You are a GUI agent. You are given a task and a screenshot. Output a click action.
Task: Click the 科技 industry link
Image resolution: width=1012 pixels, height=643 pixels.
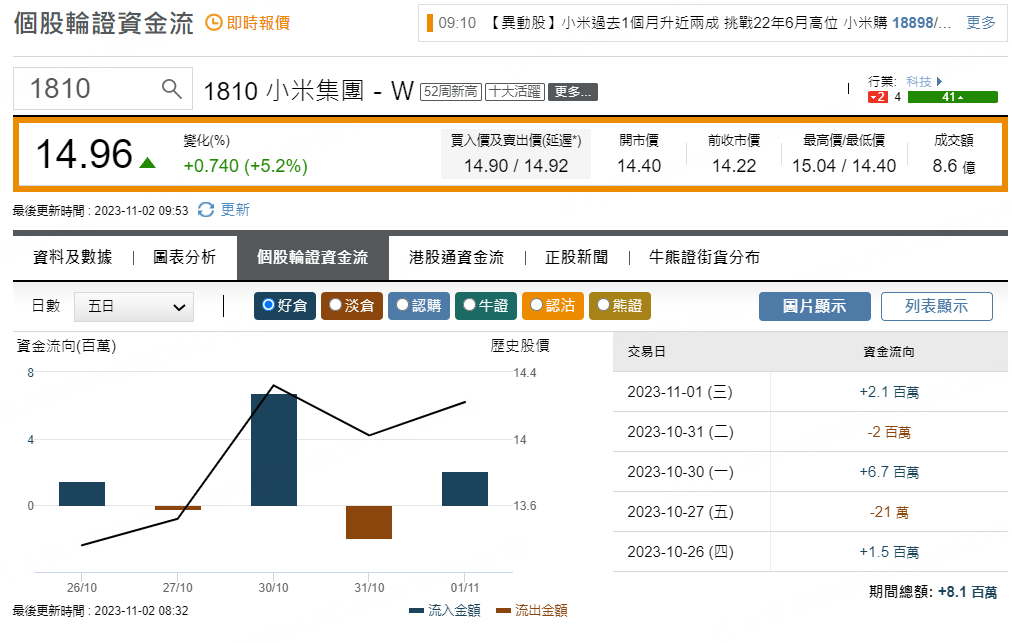click(919, 81)
